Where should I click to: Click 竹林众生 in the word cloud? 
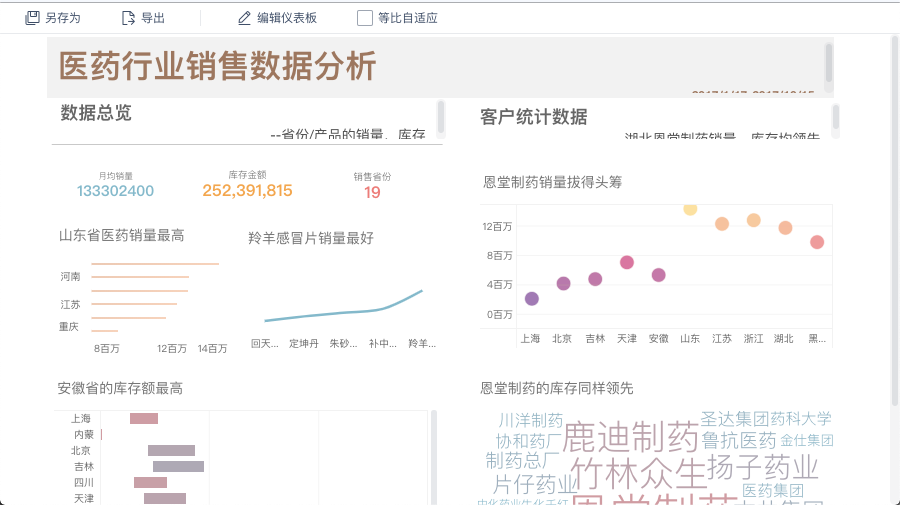tap(638, 471)
